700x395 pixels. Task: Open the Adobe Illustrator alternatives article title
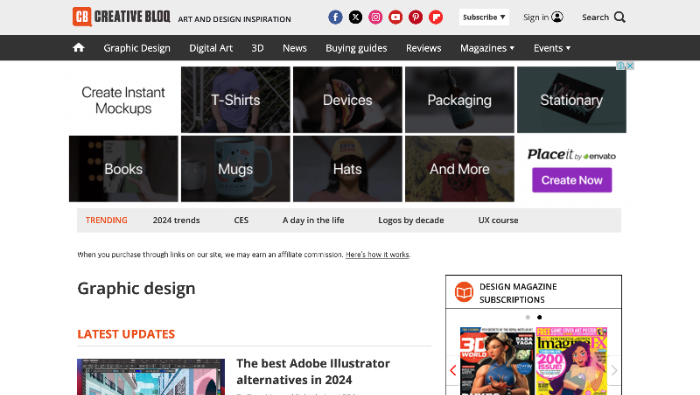pyautogui.click(x=313, y=371)
